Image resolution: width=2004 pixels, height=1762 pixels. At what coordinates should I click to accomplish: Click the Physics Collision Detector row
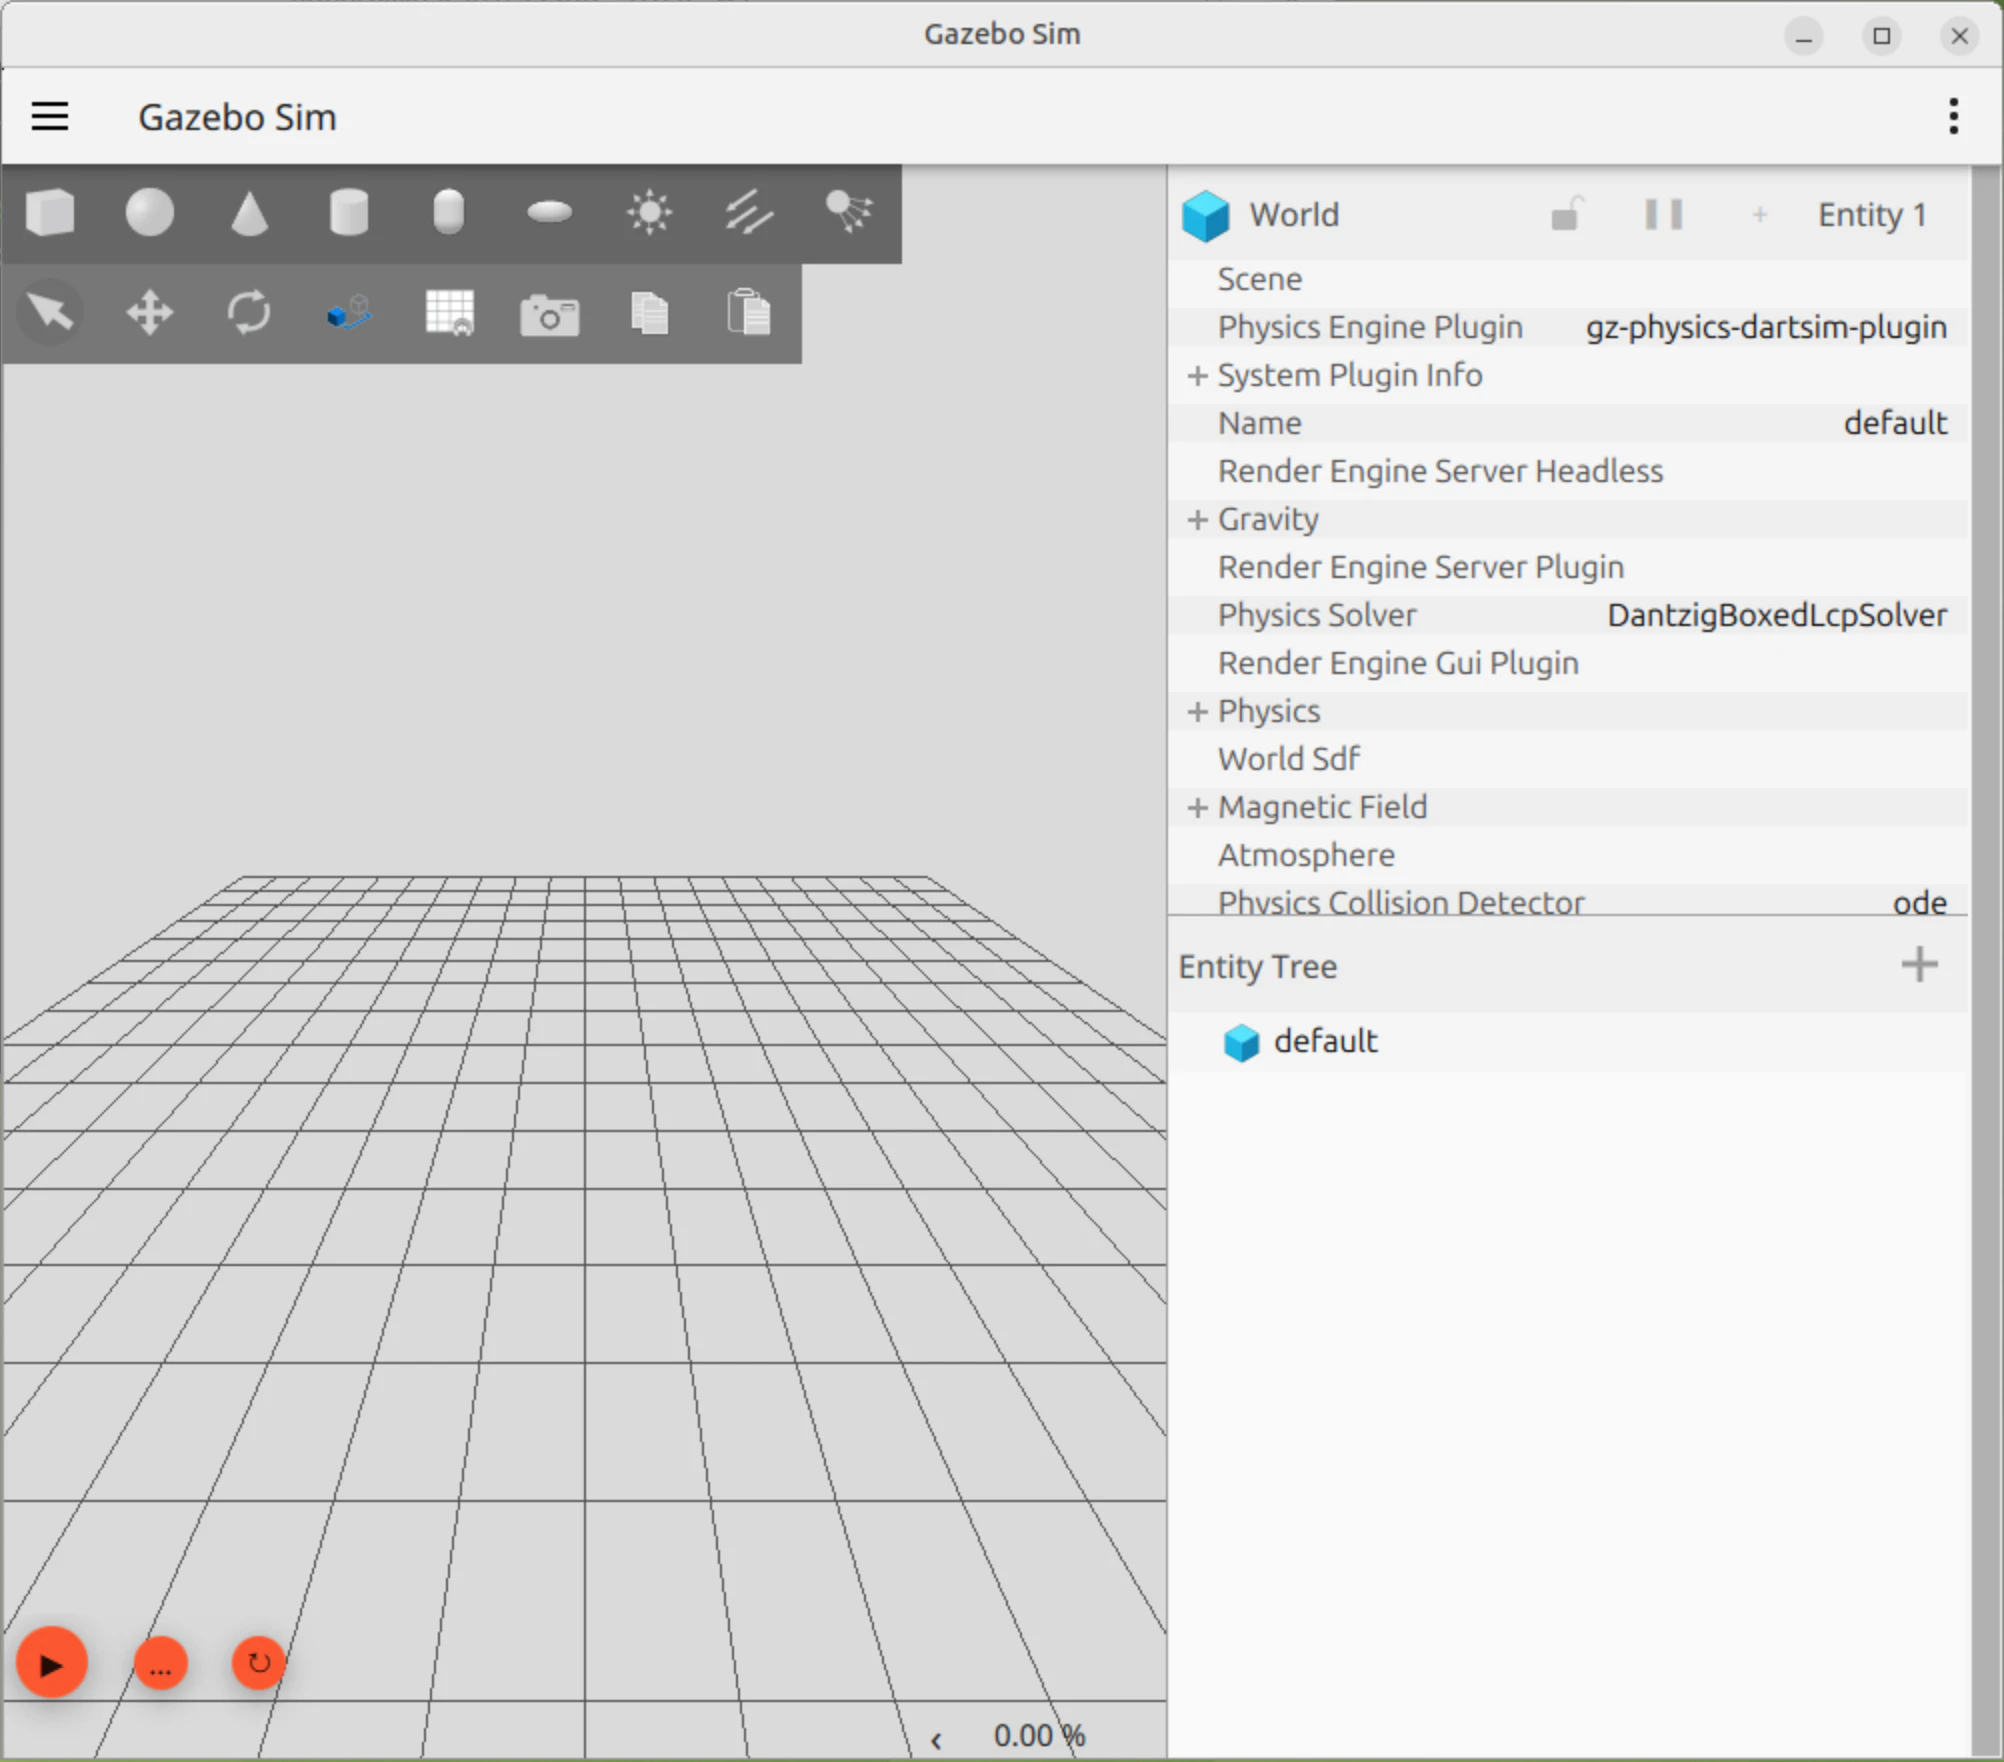(x=1568, y=900)
